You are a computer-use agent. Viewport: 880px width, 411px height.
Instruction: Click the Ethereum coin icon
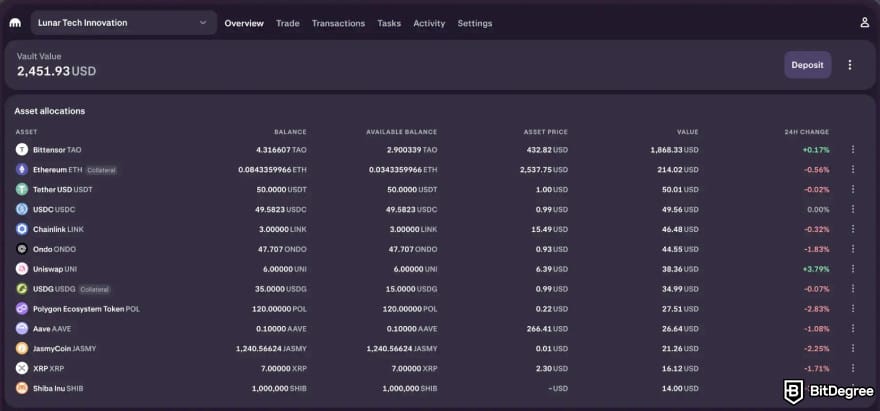pos(22,170)
